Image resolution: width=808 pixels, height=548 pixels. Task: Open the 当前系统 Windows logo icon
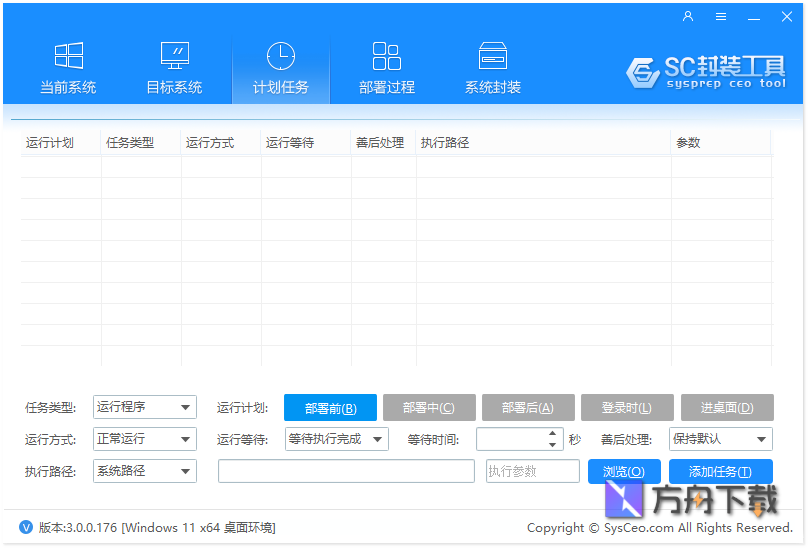69,56
